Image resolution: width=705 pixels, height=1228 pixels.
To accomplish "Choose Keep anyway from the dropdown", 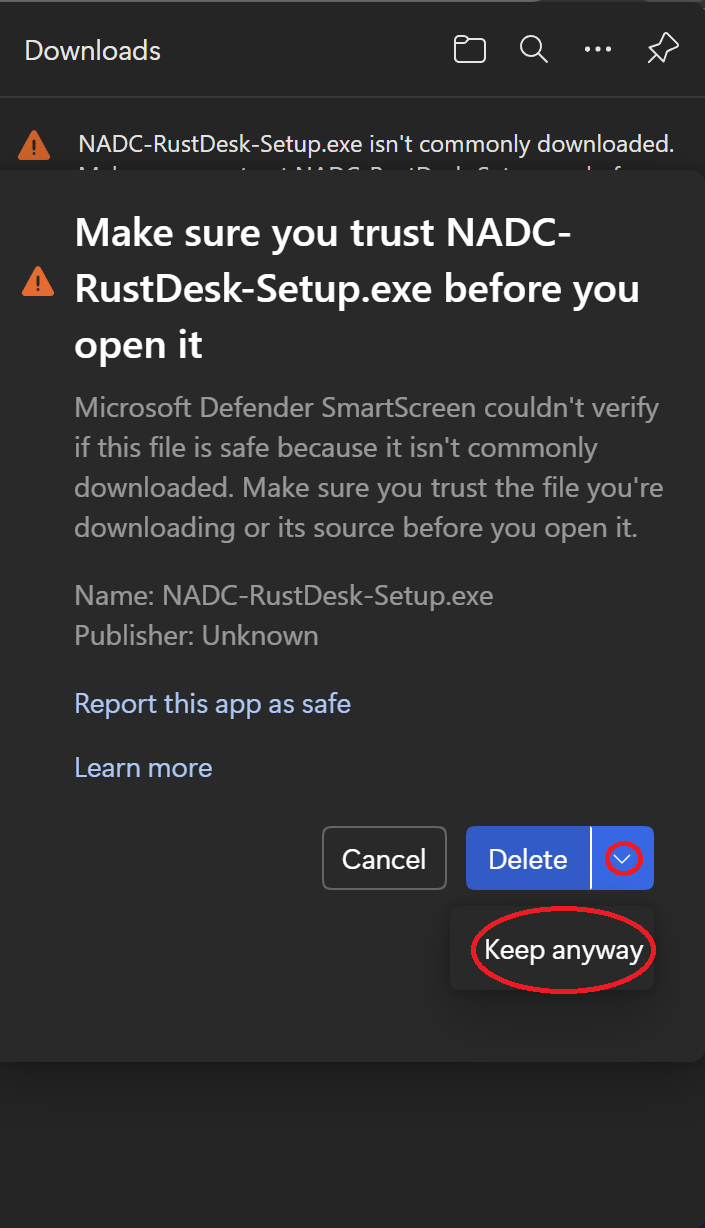I will click(x=561, y=950).
